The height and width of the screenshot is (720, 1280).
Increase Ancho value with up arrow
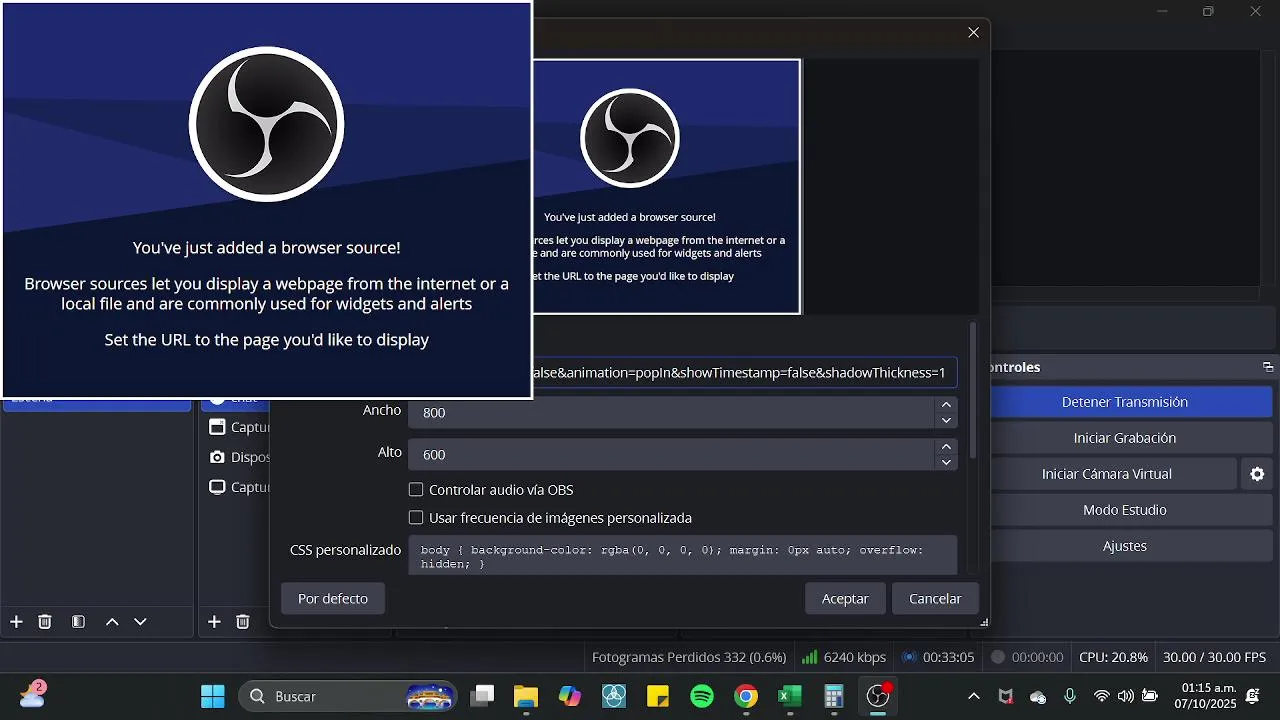[946, 404]
